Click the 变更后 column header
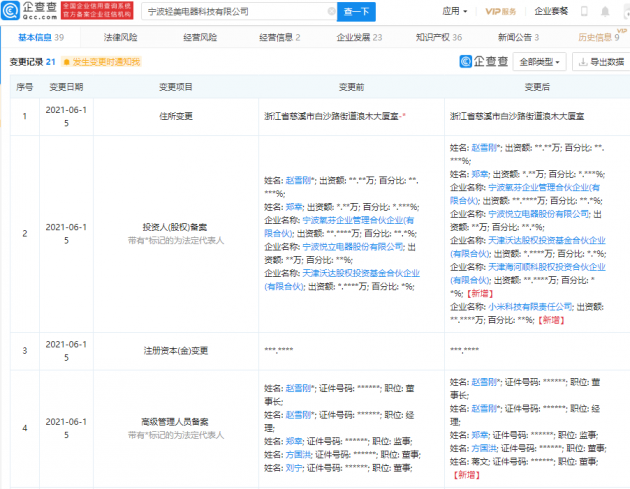This screenshot has width=630, height=489. click(537, 87)
